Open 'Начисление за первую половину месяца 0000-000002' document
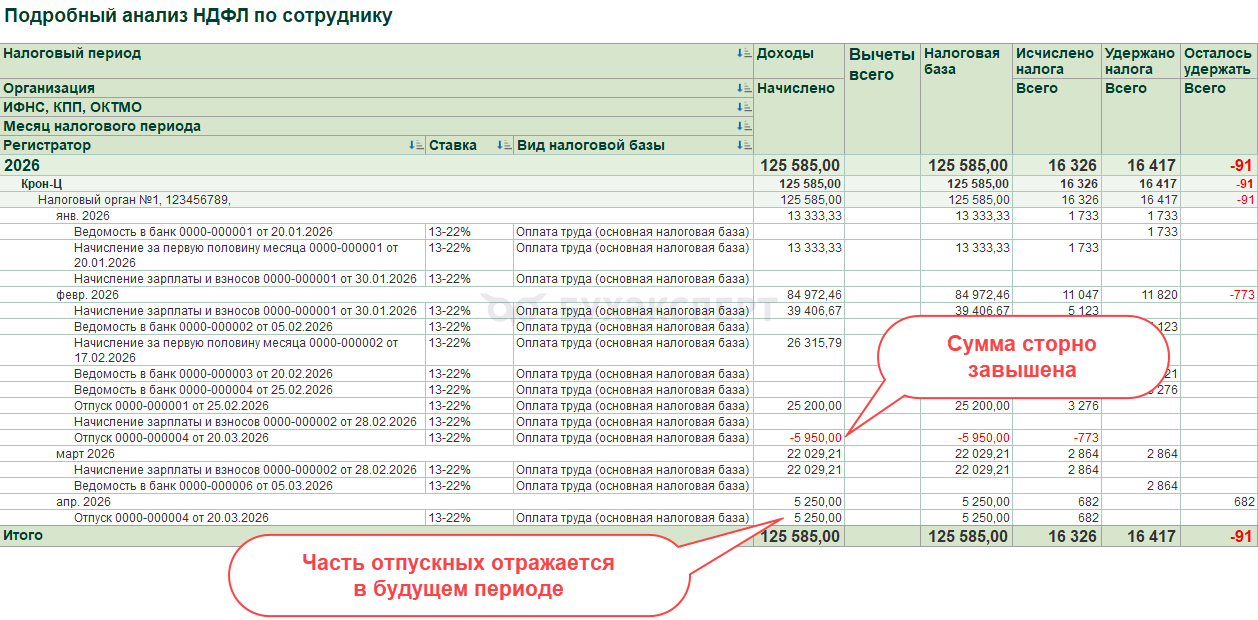 point(236,350)
